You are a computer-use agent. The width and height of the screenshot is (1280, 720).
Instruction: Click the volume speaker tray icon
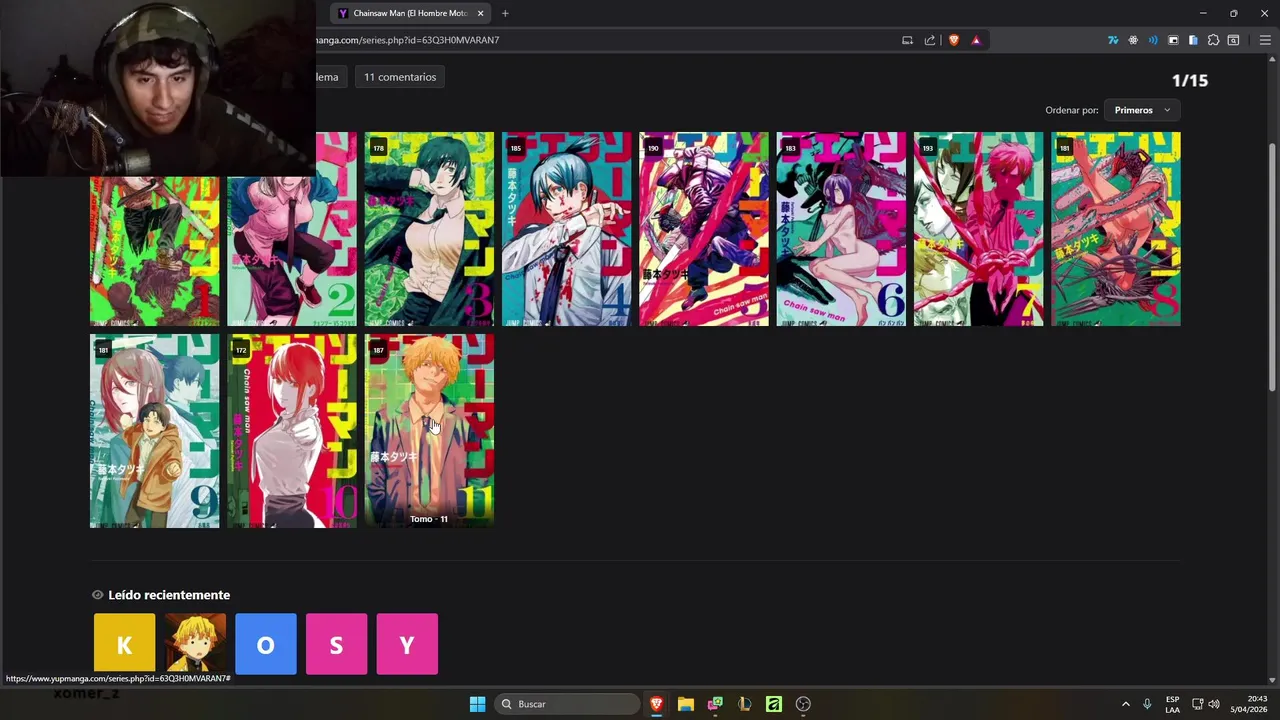tap(1214, 704)
